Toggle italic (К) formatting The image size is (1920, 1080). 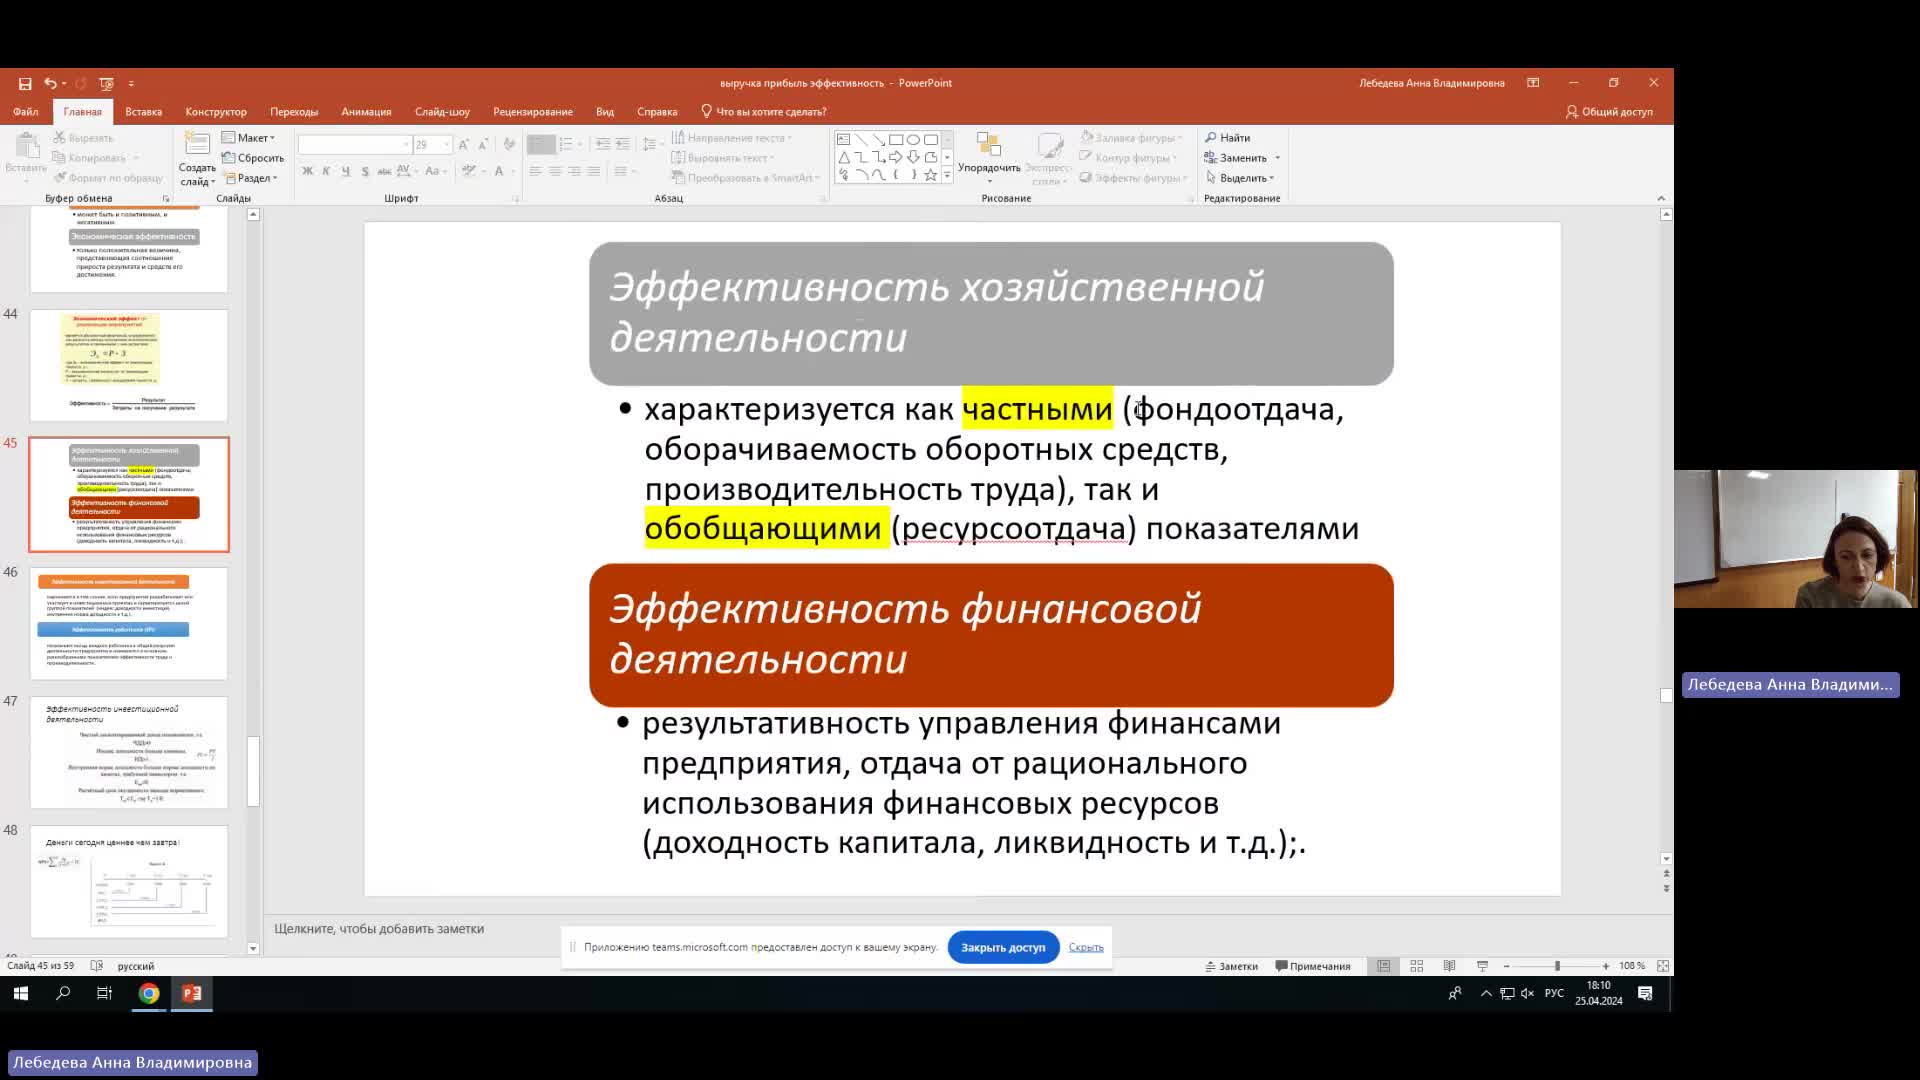326,171
